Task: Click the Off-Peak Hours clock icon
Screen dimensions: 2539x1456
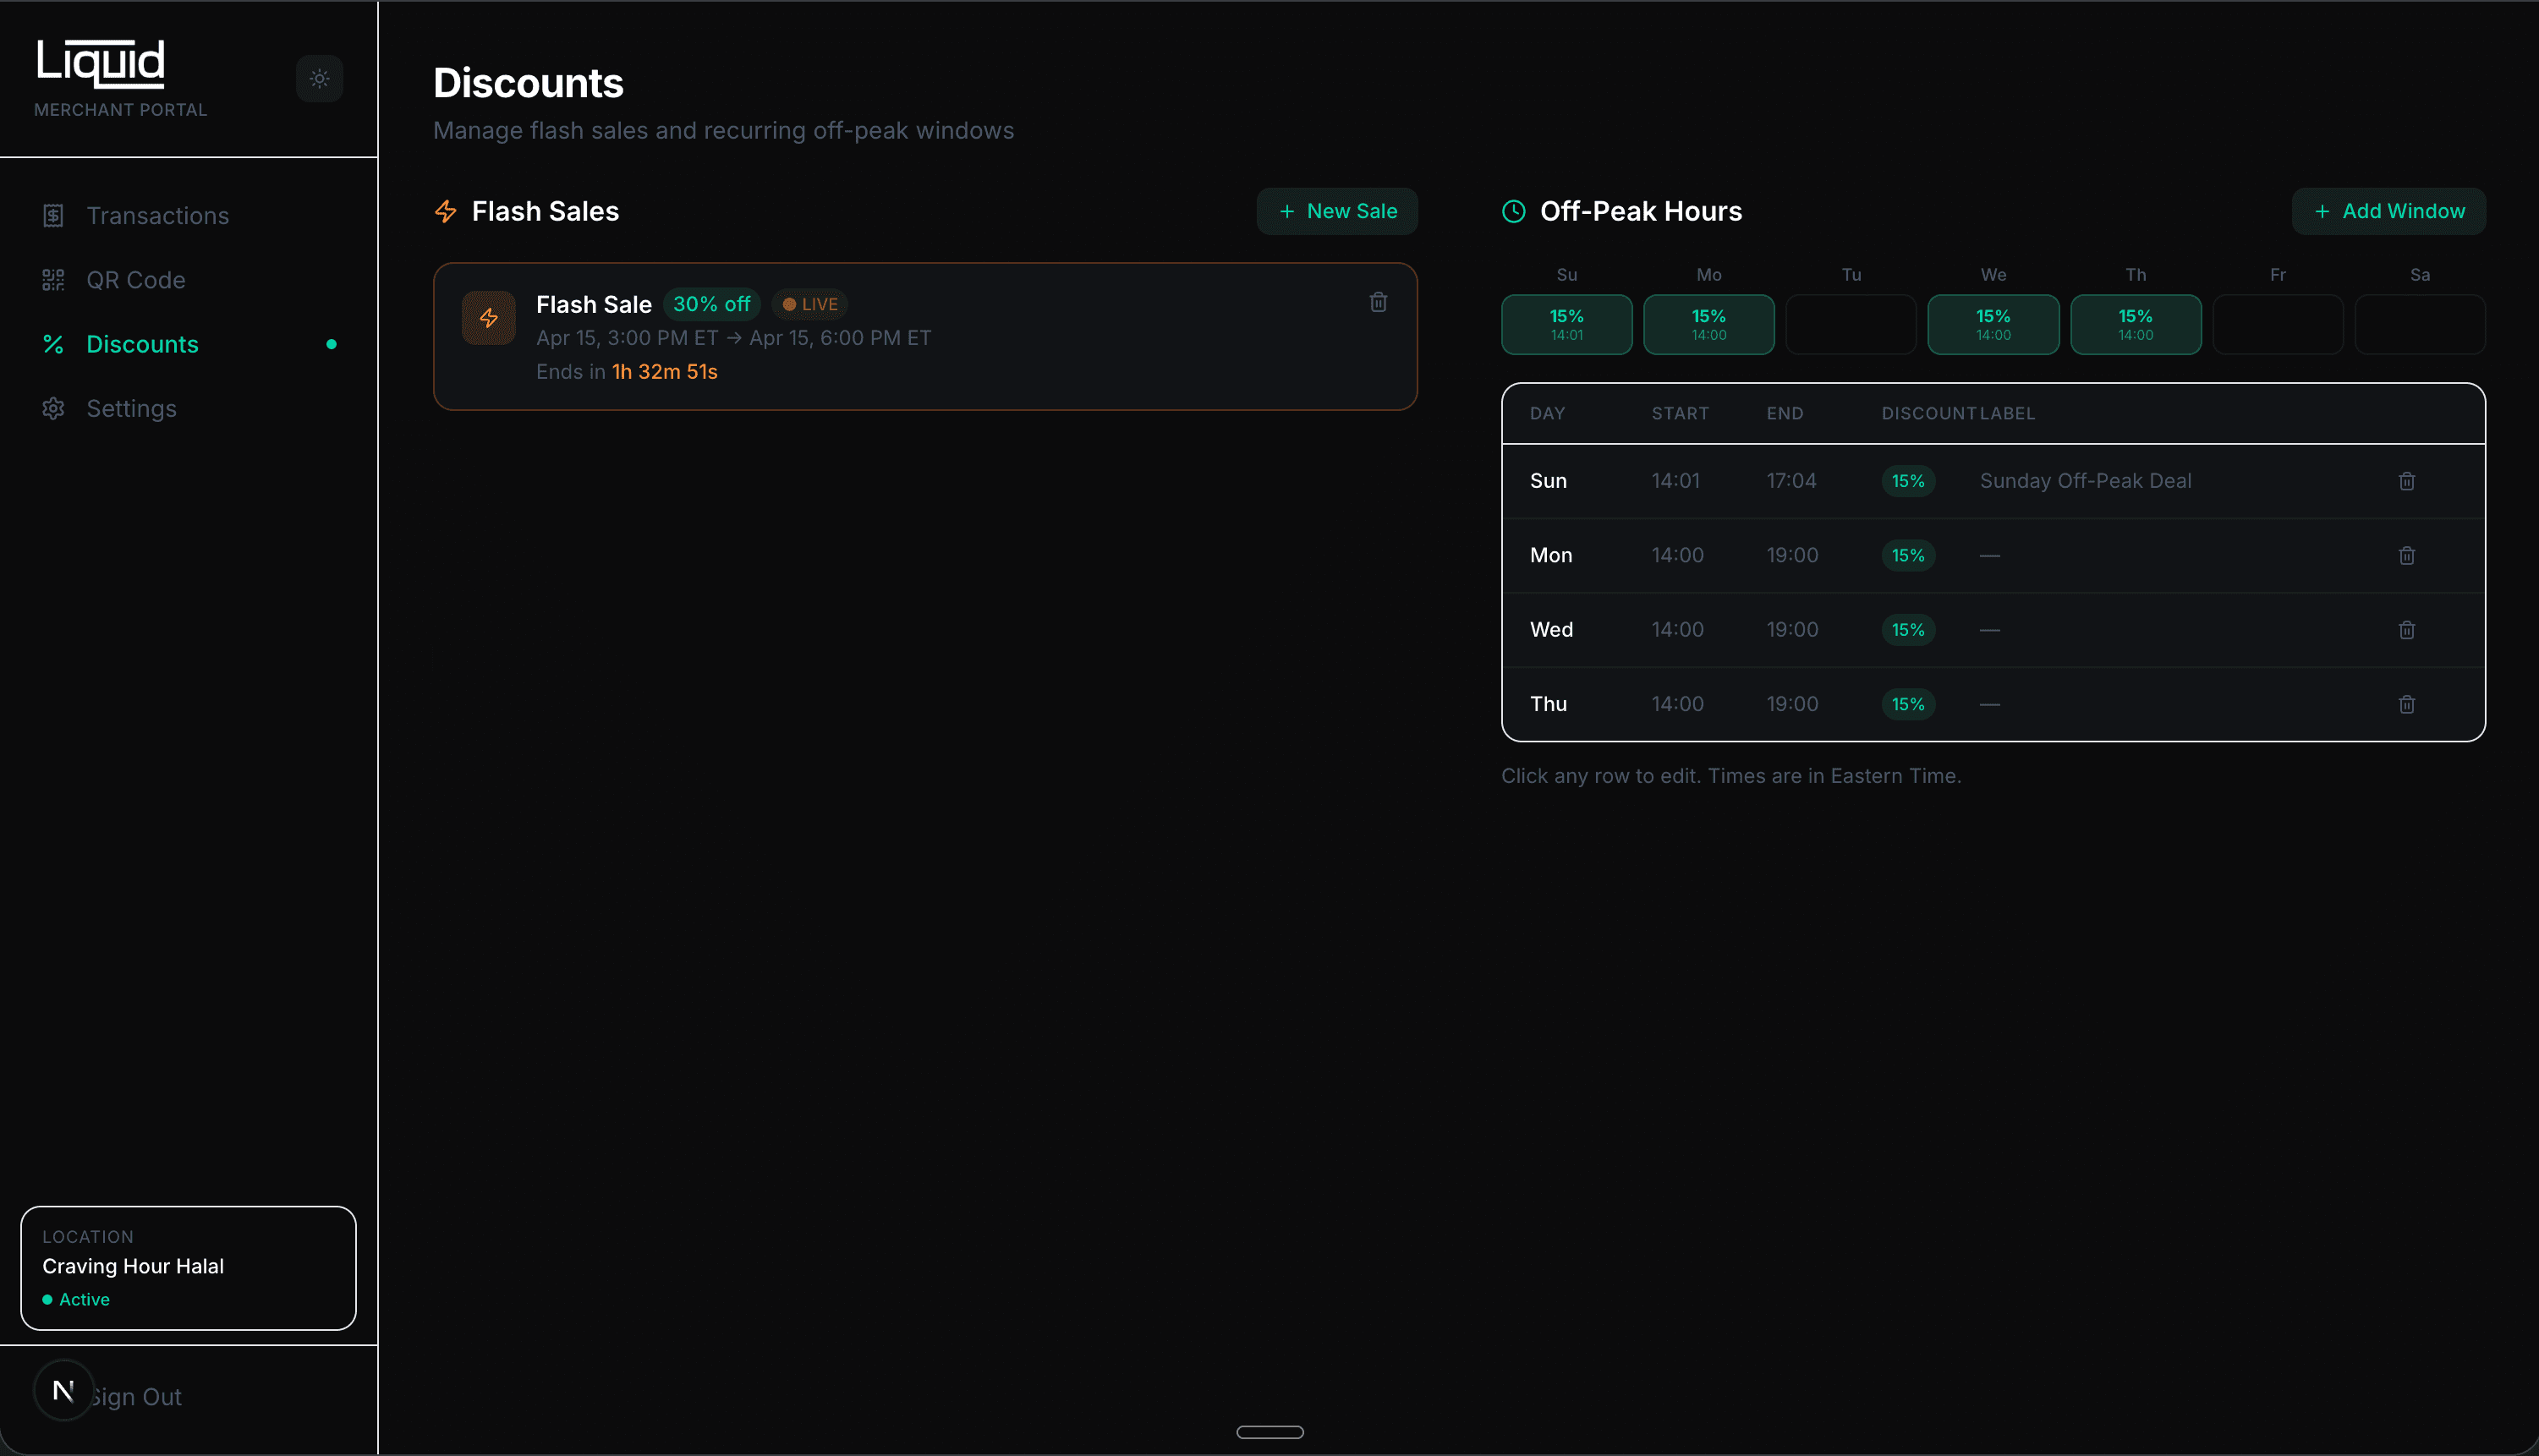Action: [1513, 211]
